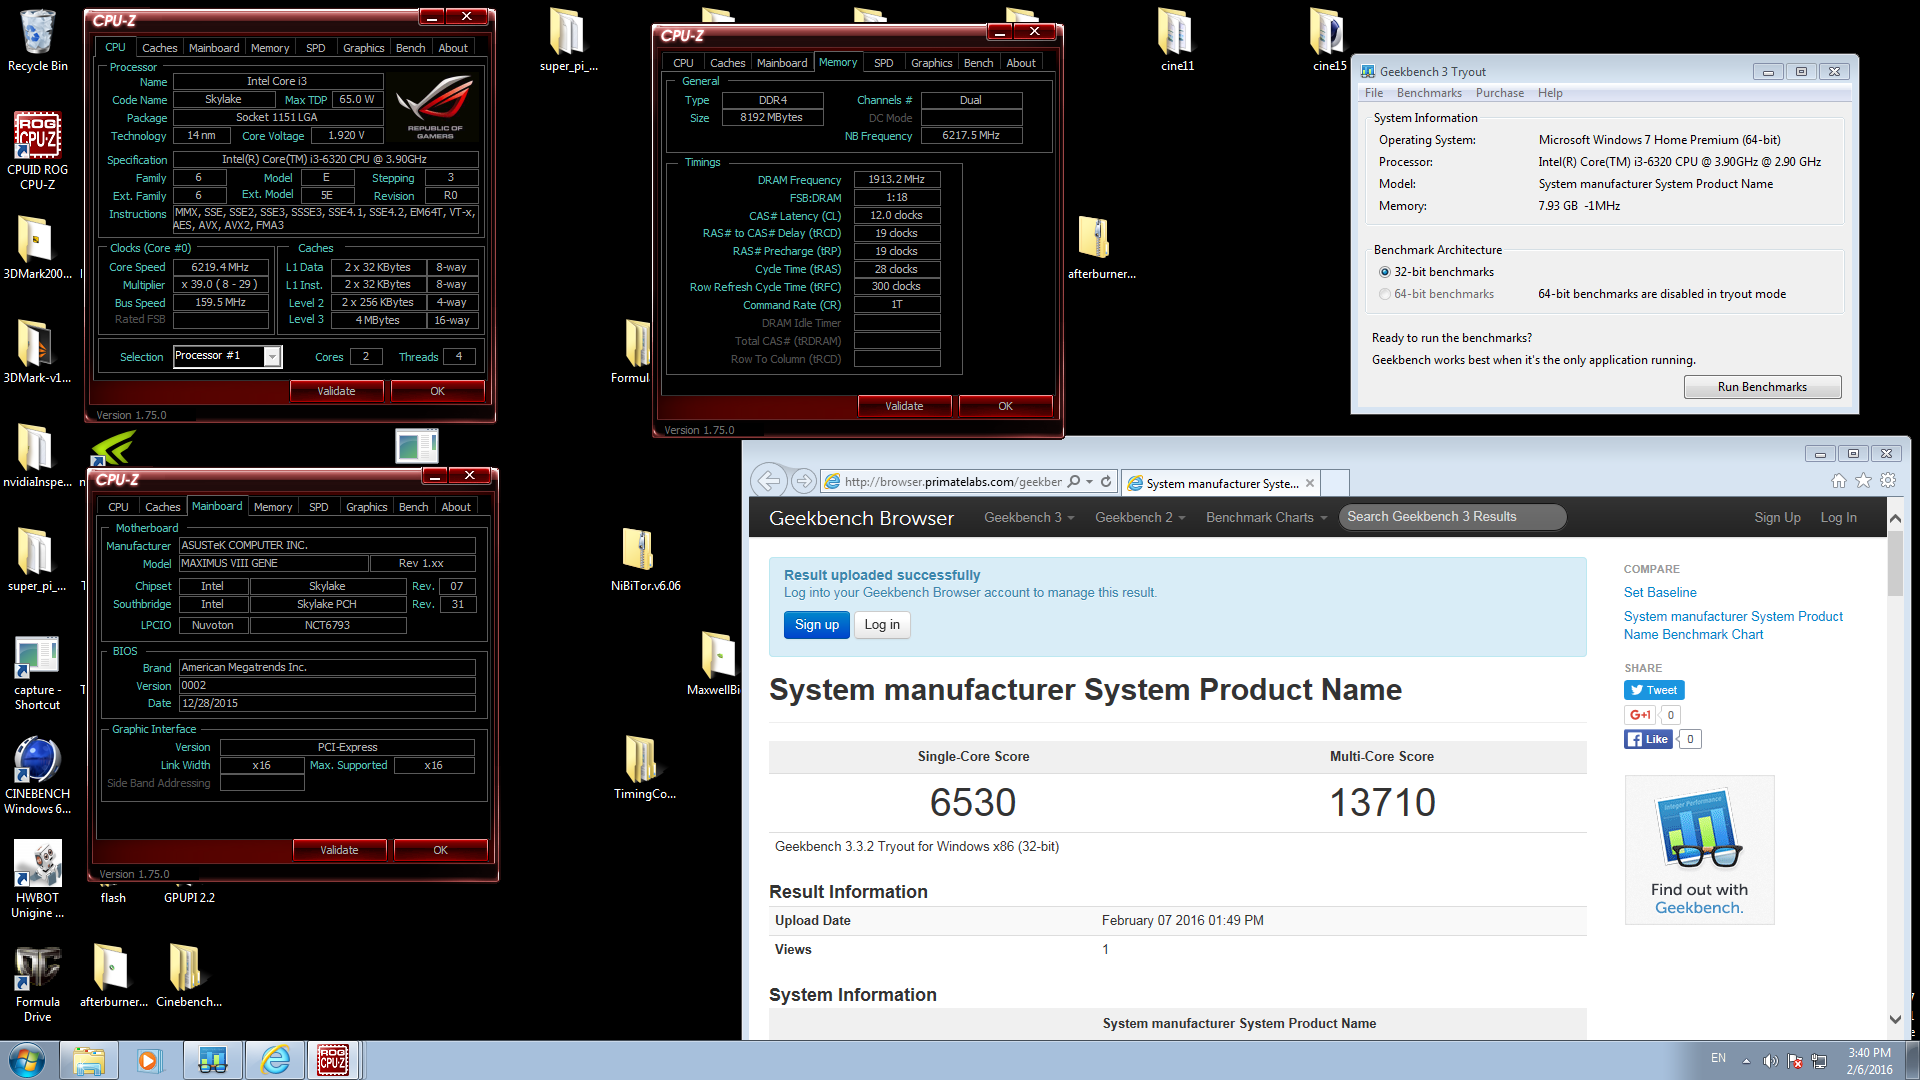Click the Facebook Like button

(x=1648, y=739)
